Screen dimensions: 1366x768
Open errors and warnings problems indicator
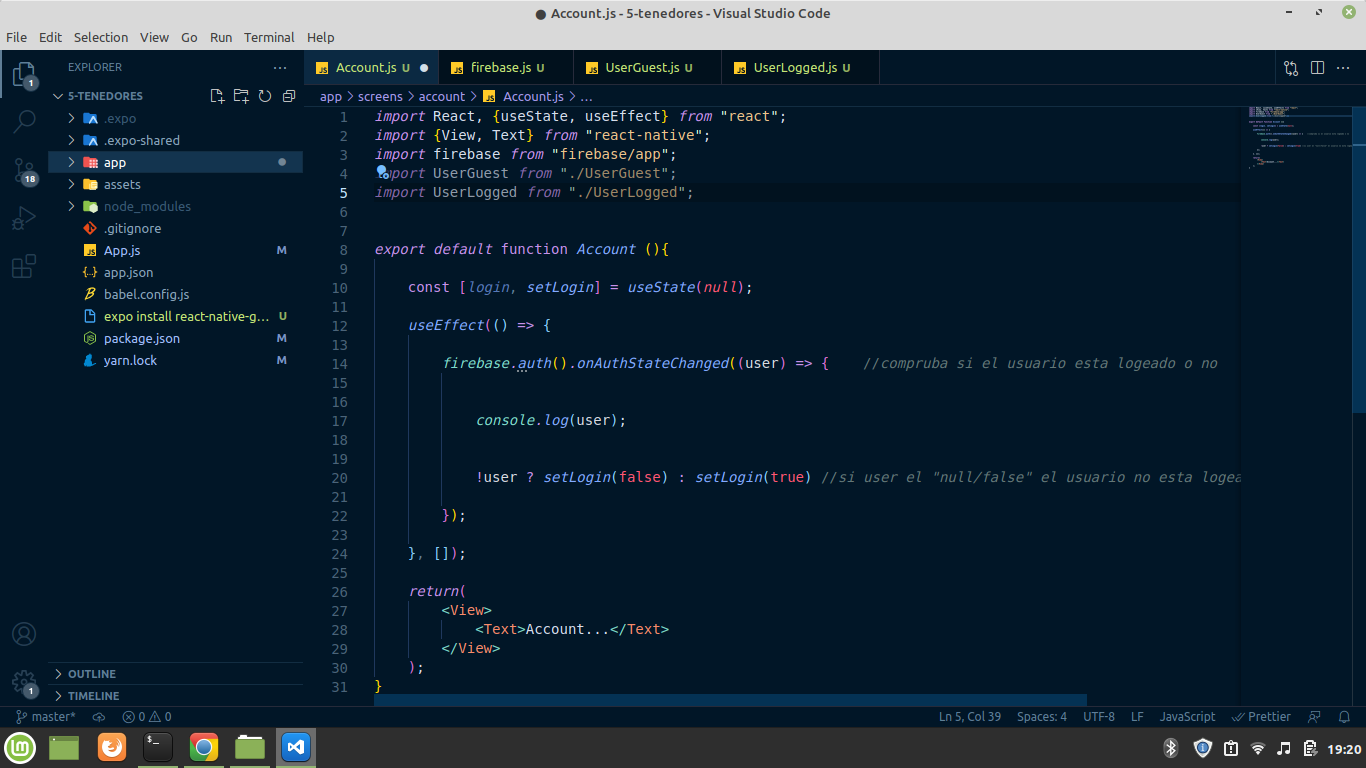click(146, 717)
